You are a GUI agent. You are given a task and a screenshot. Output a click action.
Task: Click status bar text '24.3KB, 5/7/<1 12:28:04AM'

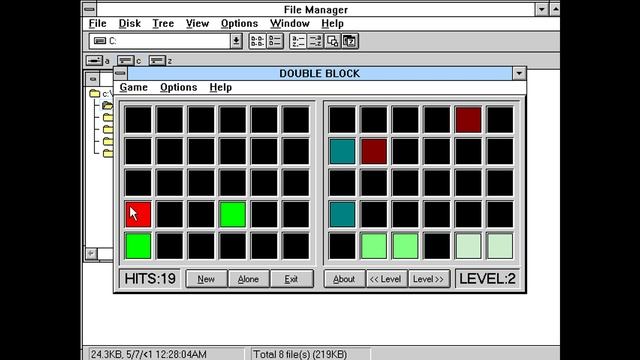pyautogui.click(x=149, y=354)
